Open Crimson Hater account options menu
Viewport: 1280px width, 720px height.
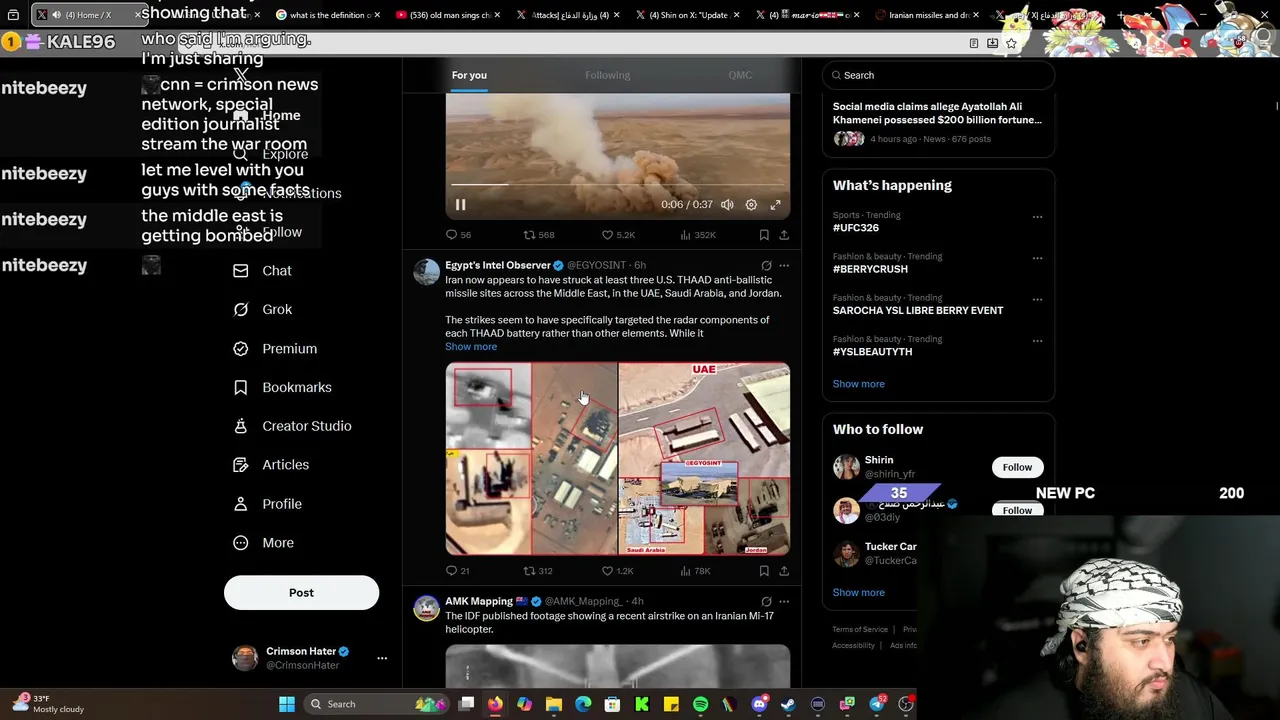[x=382, y=658]
